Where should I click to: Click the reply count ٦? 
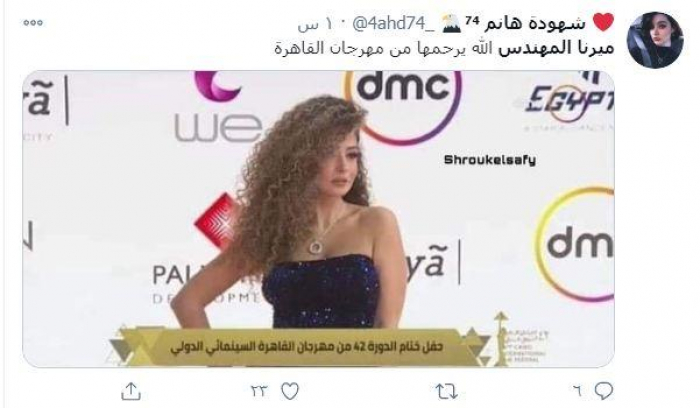pos(578,391)
